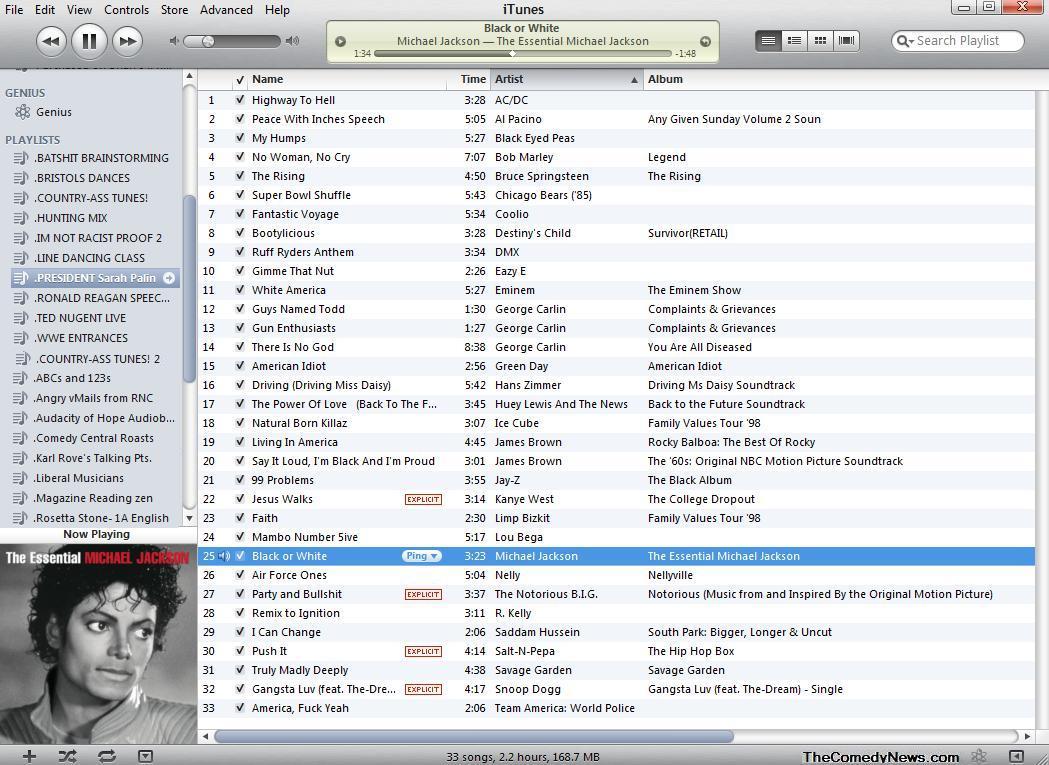Adjust the volume slider
This screenshot has height=765, width=1049.
pyautogui.click(x=210, y=41)
